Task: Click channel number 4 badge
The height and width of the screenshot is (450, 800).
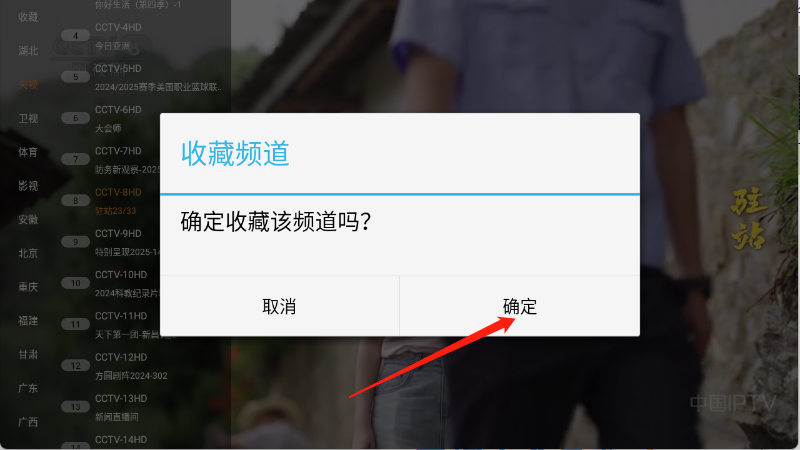Action: coord(76,36)
